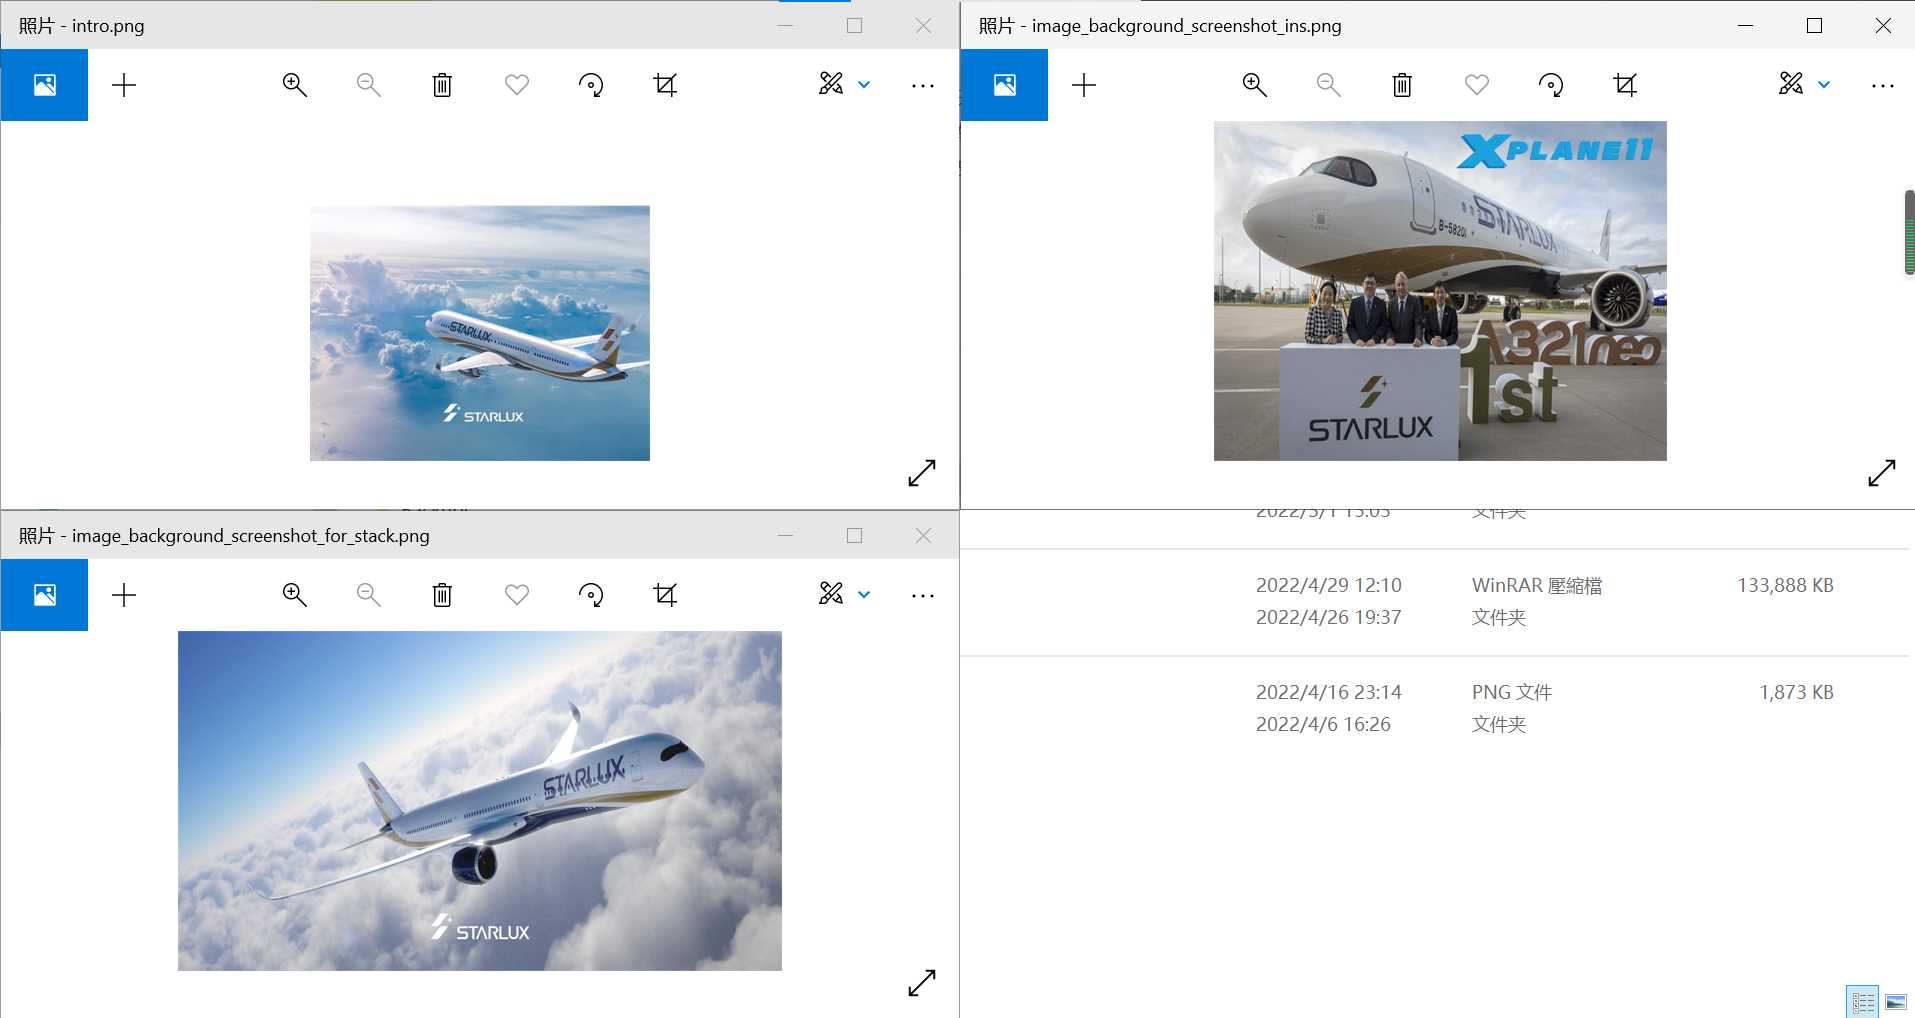Rotate the screenshot_ins.png photo
The image size is (1915, 1018).
tap(1551, 85)
